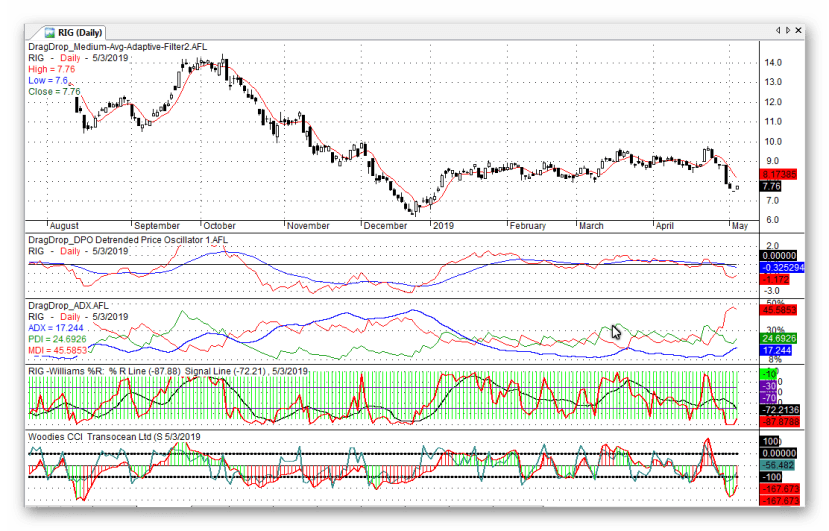Screen dimensions: 829x531
Task: Click the black 7.76 last price label
Action: 771,186
